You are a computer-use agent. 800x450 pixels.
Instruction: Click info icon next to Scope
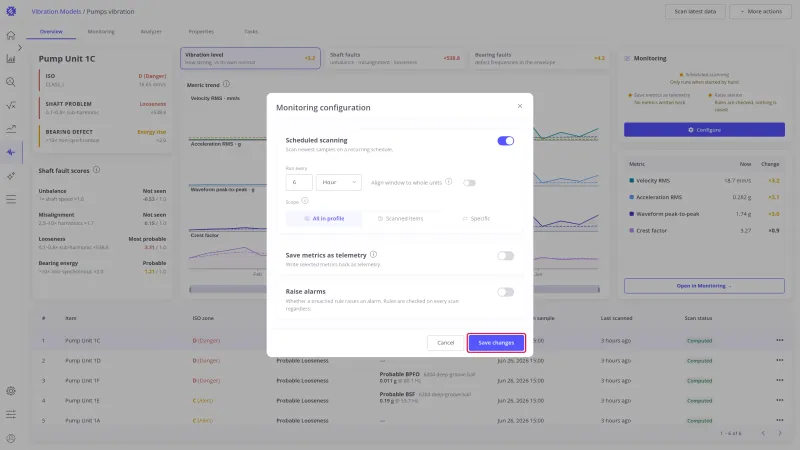click(305, 201)
